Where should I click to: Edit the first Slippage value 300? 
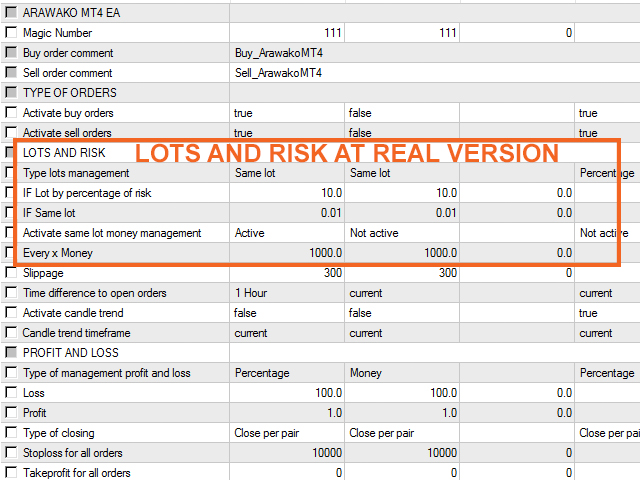pyautogui.click(x=333, y=273)
